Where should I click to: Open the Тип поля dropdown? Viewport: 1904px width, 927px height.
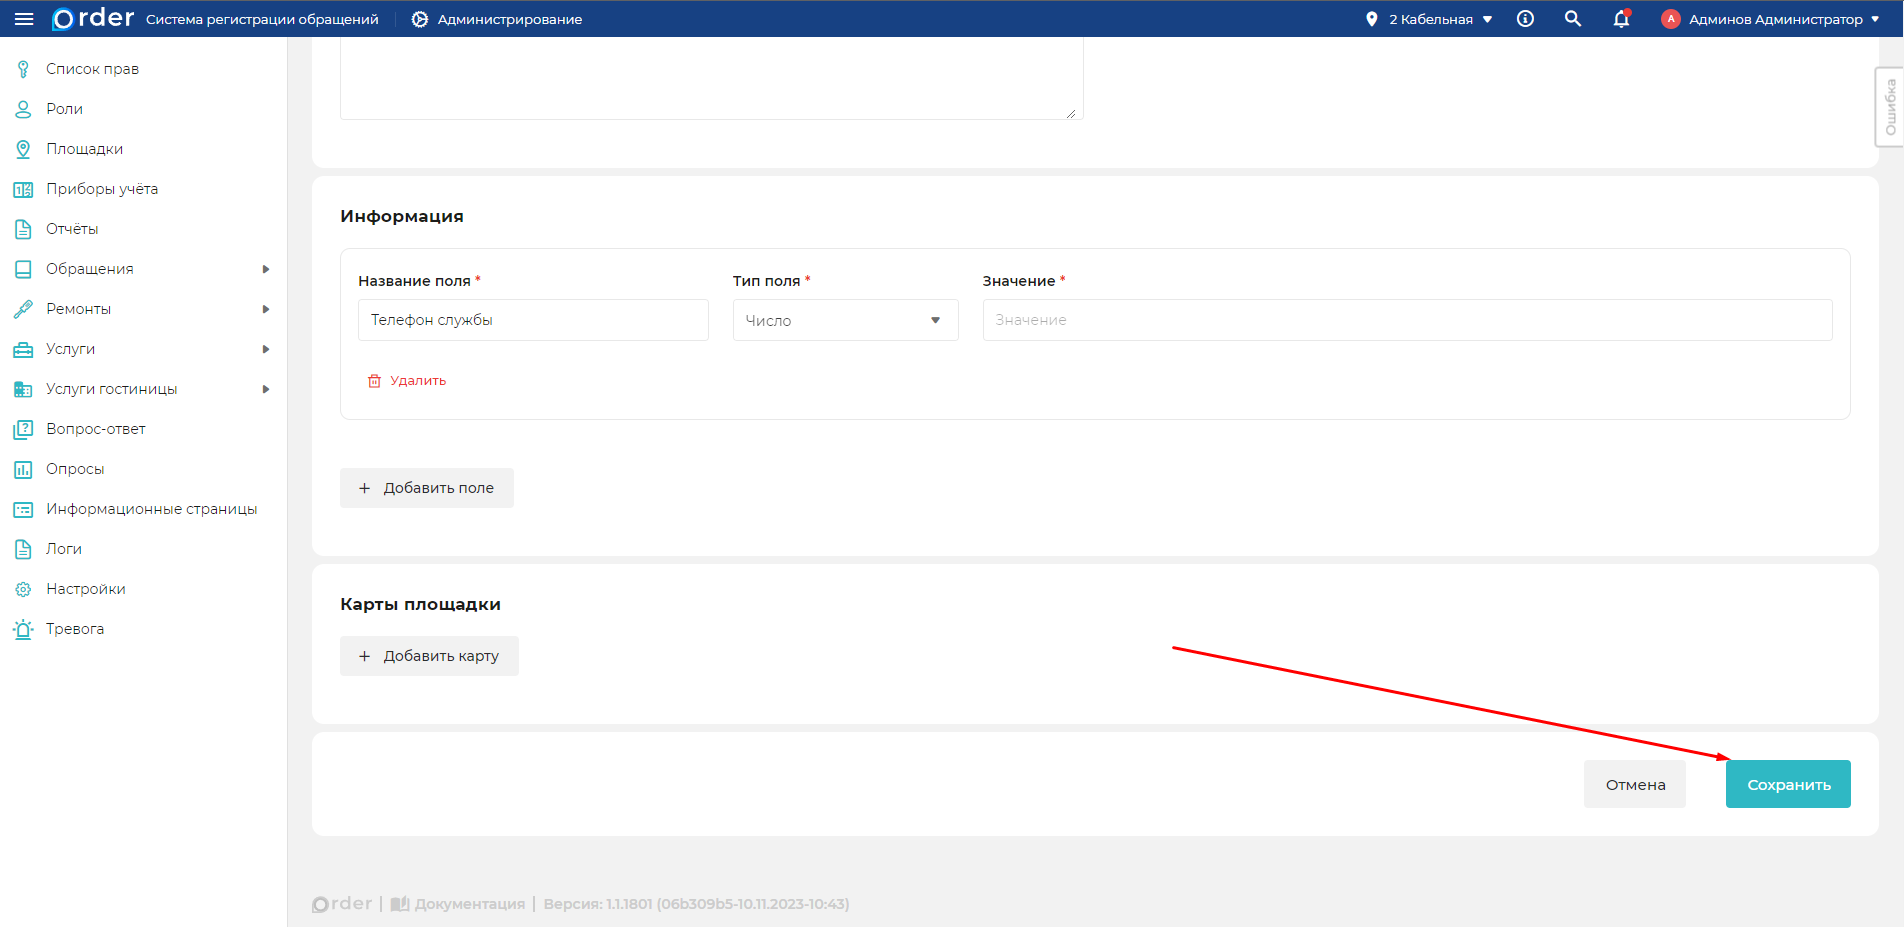click(x=845, y=320)
